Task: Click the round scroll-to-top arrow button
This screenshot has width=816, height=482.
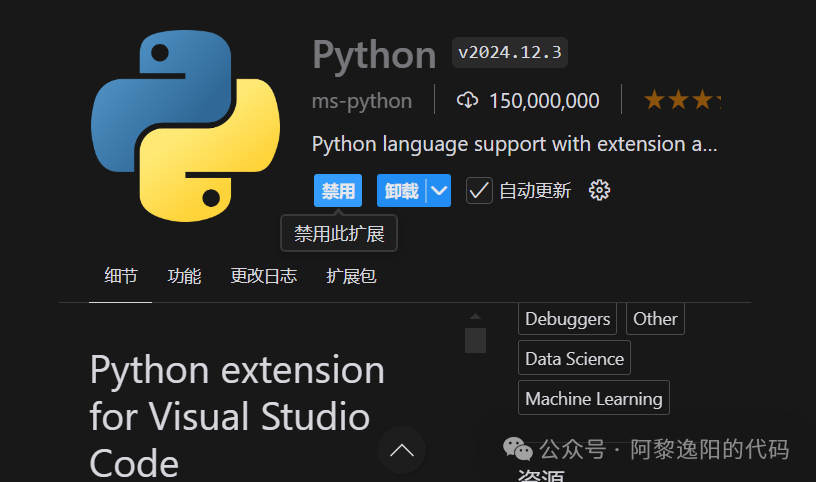Action: coord(402,450)
